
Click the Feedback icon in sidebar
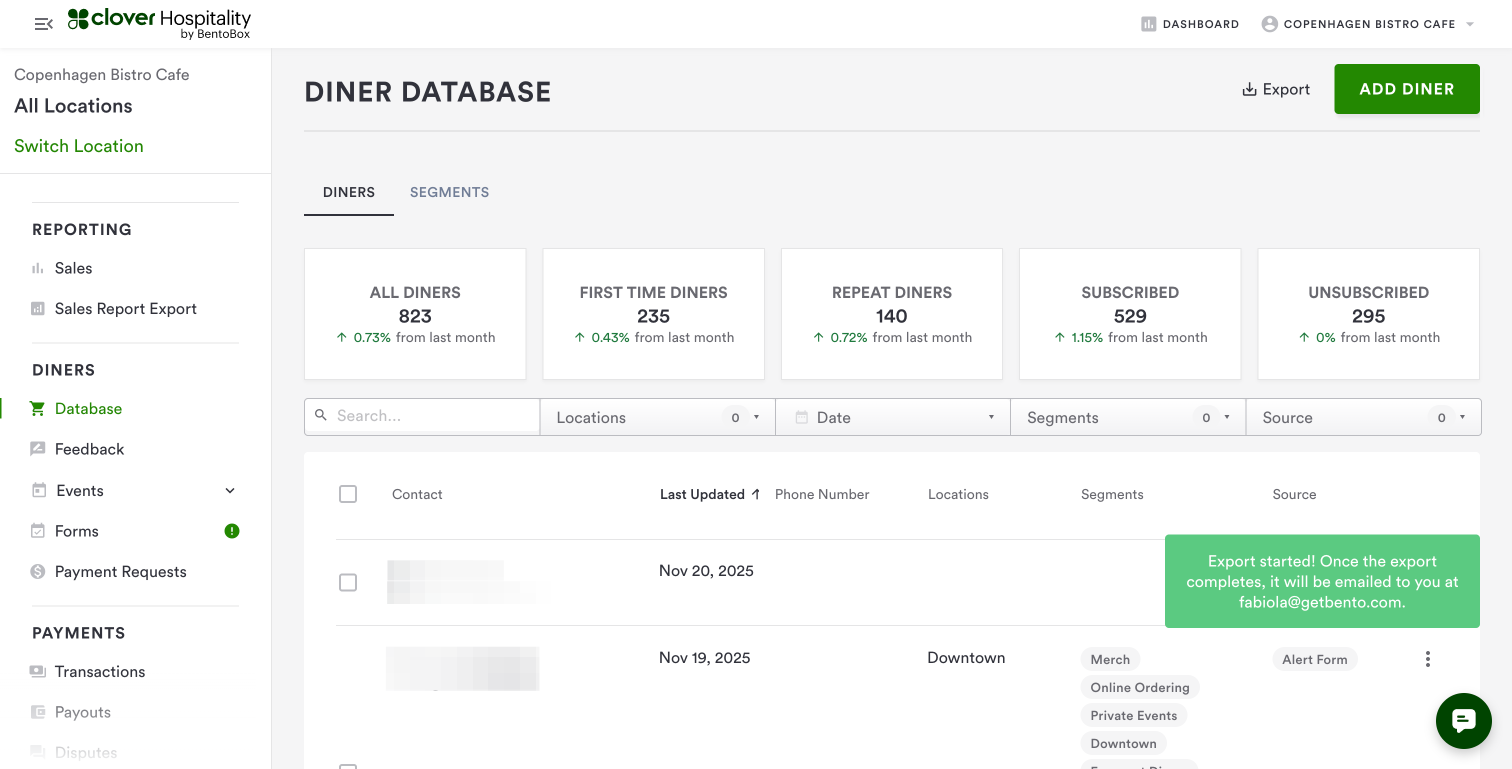point(38,449)
